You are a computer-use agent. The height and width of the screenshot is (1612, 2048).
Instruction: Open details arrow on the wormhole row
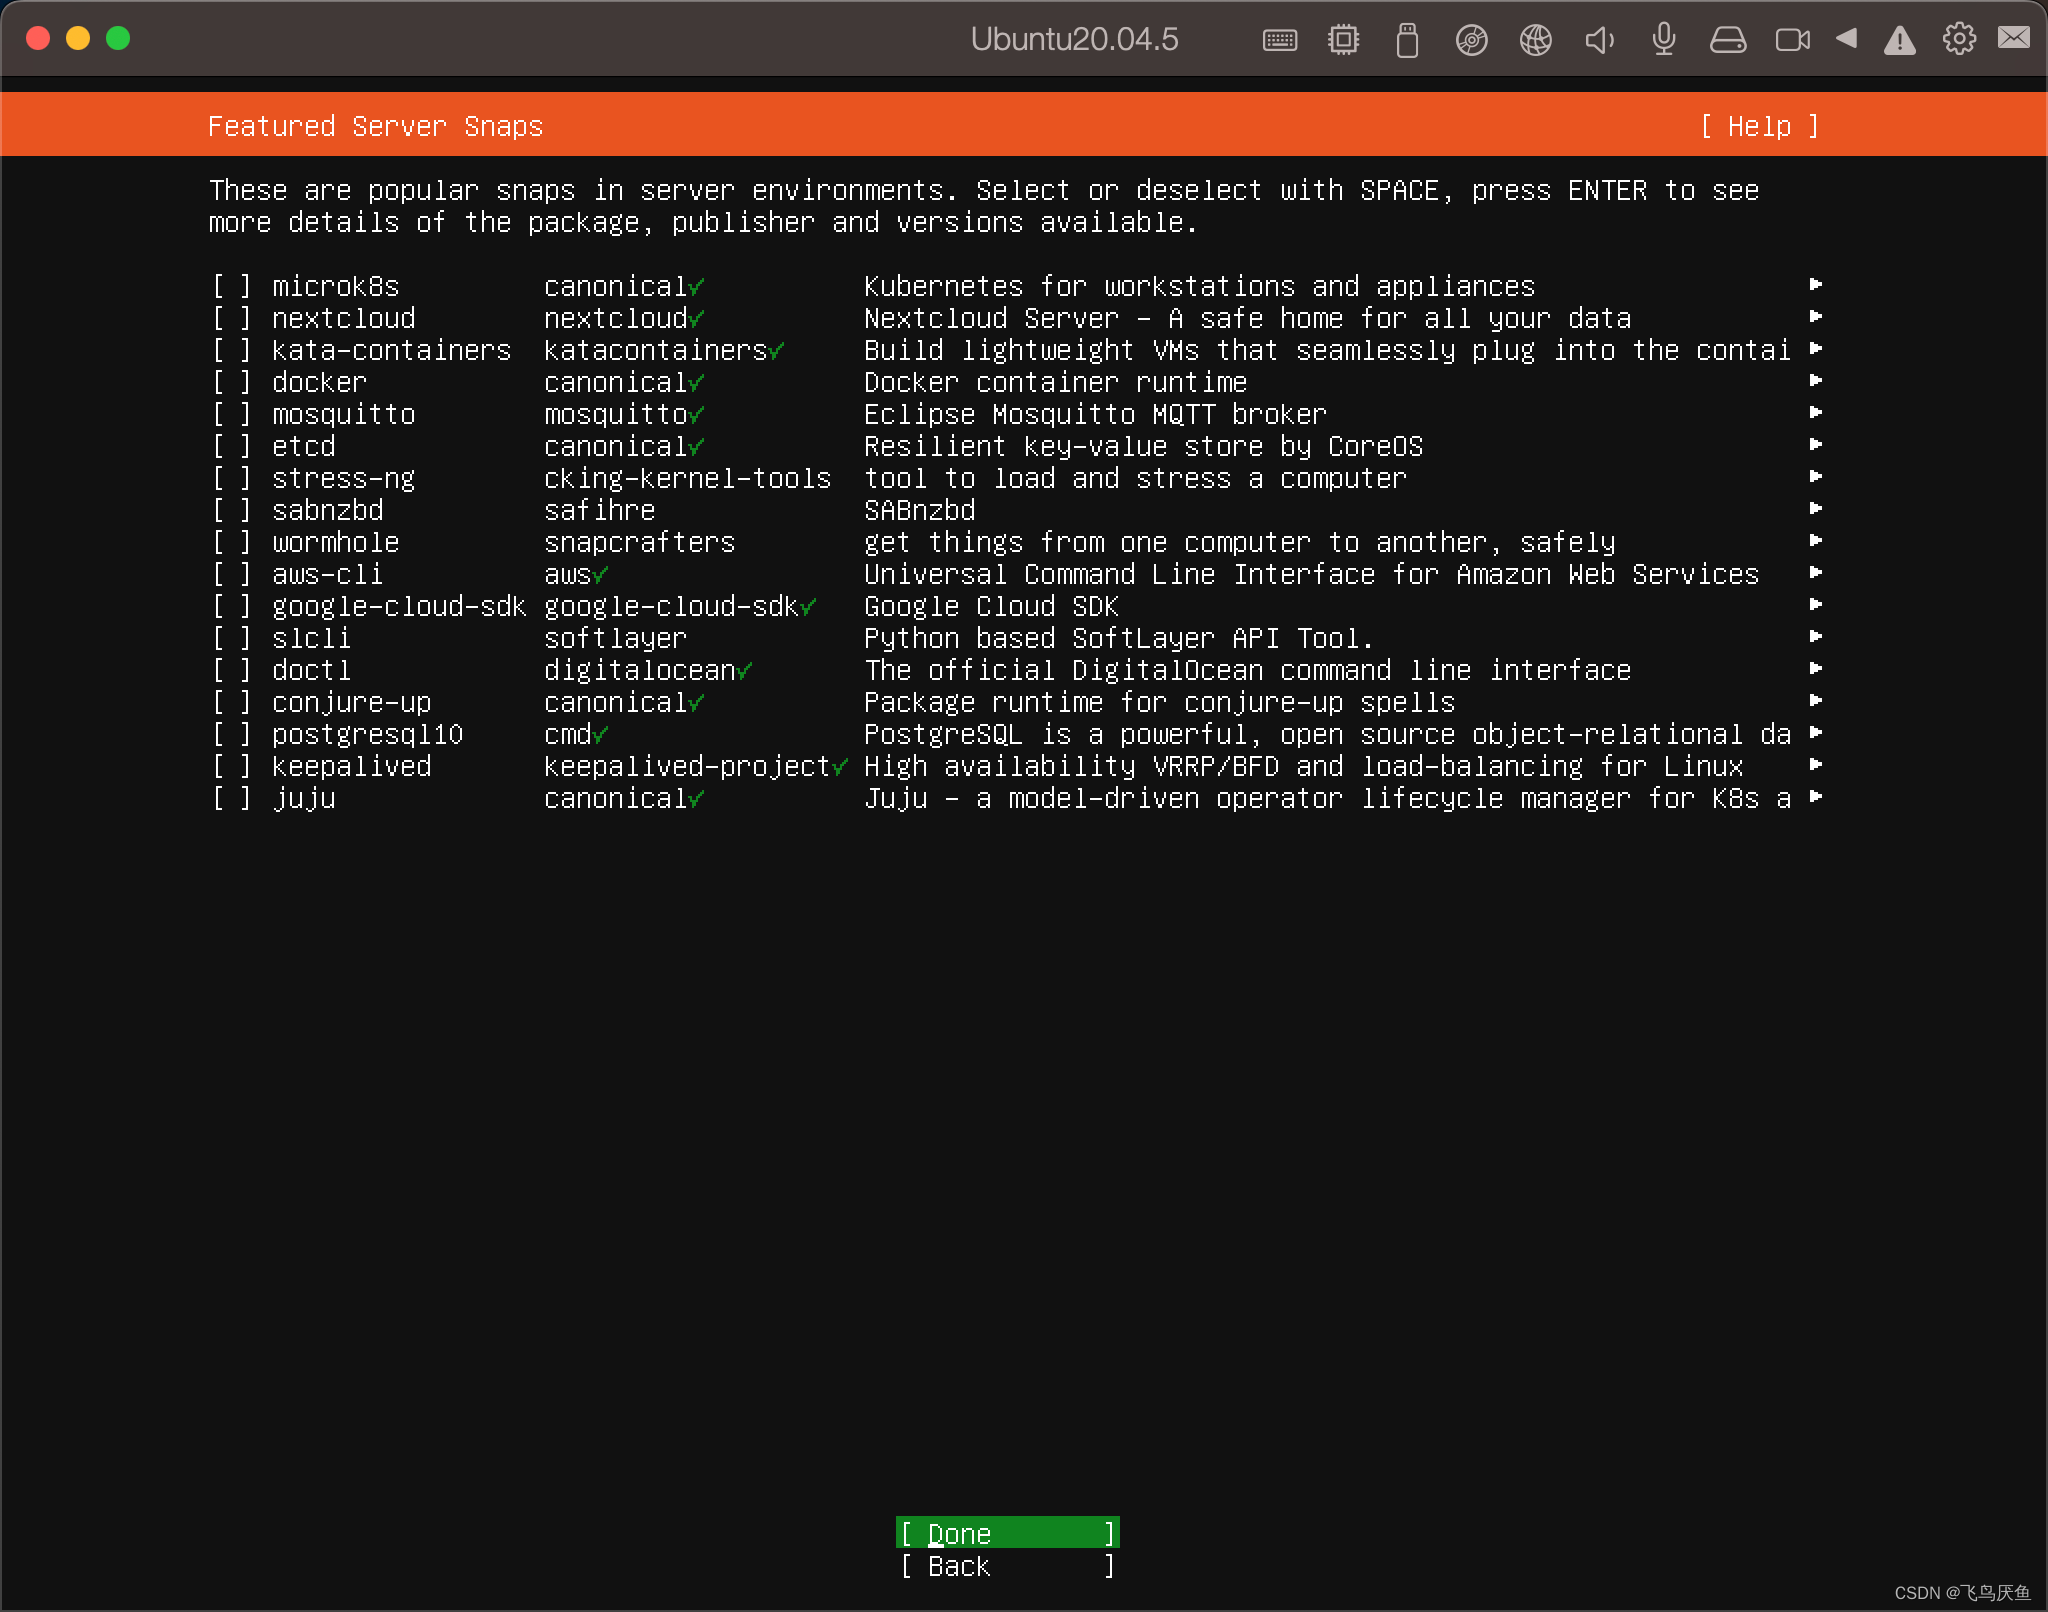point(1816,541)
